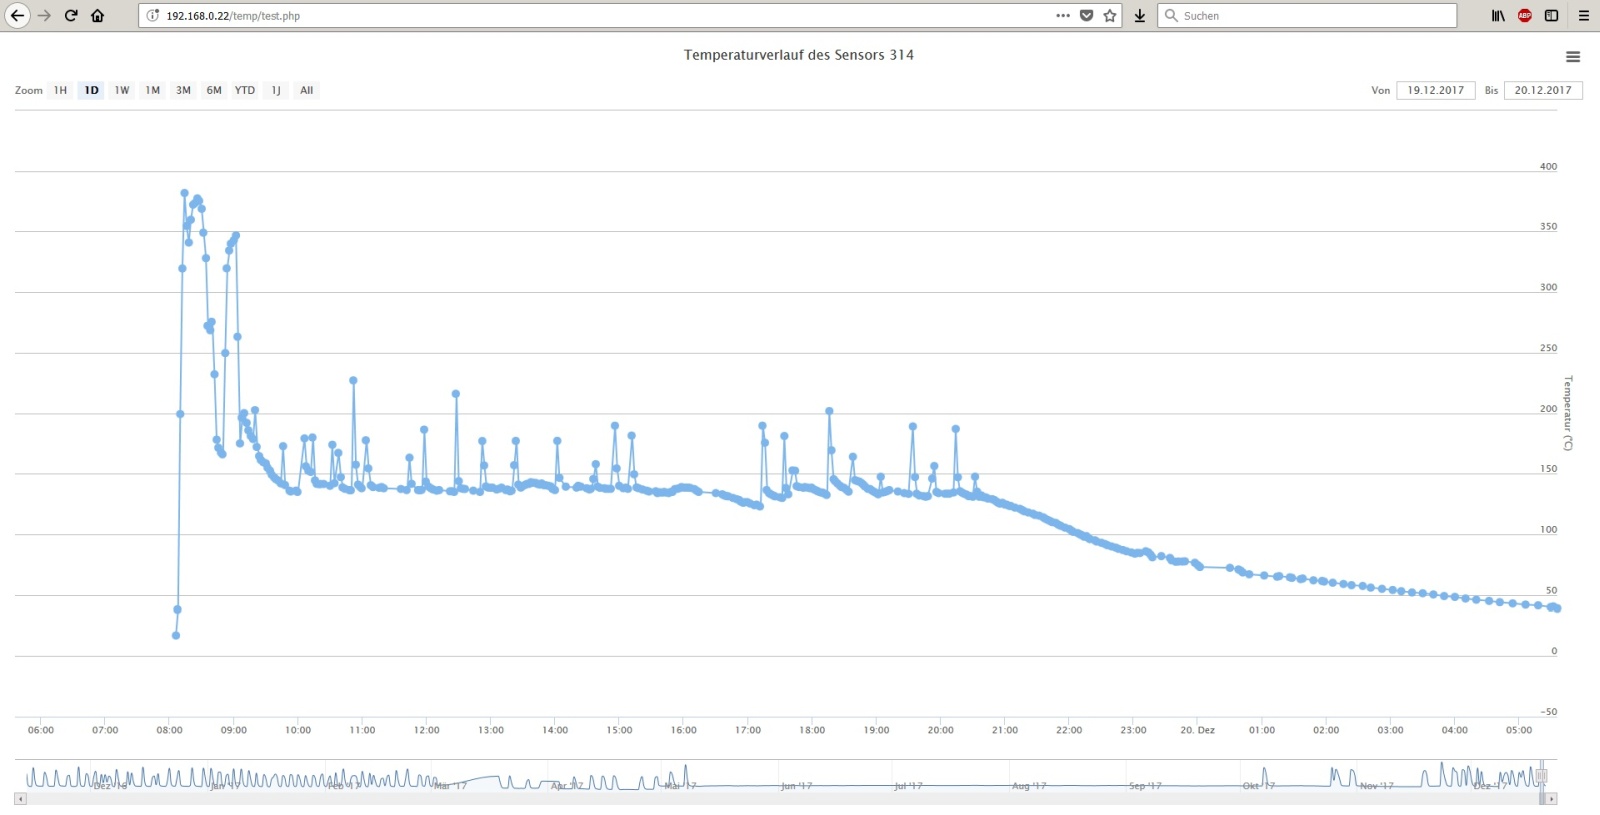
Task: Bookmark this page with the star icon
Action: (1110, 16)
